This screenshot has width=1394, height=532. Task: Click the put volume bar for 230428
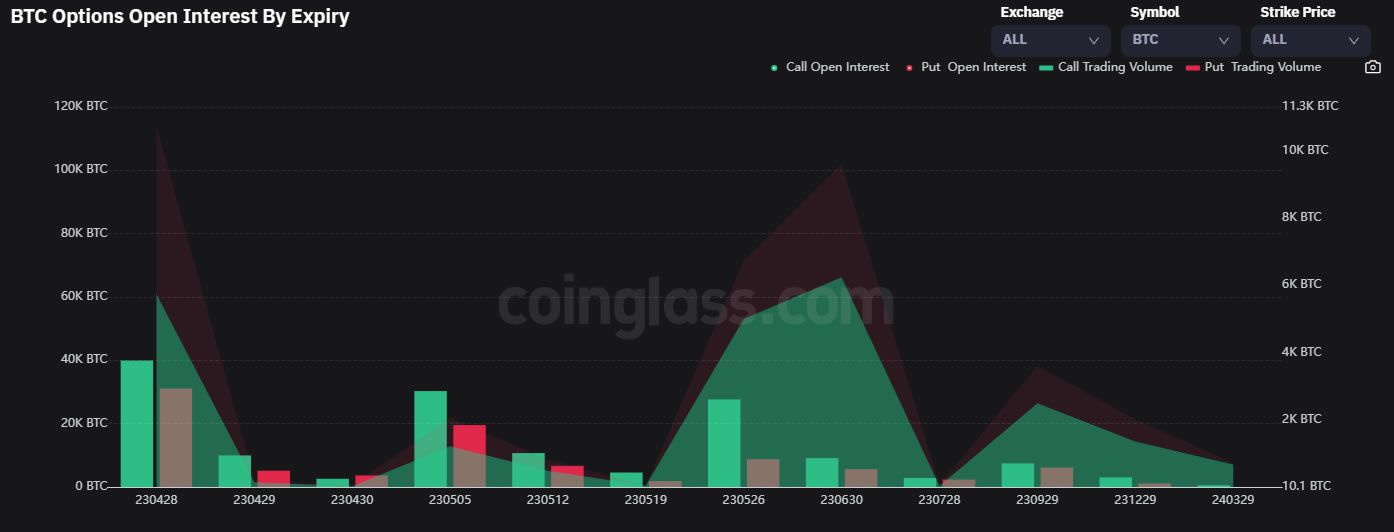176,437
